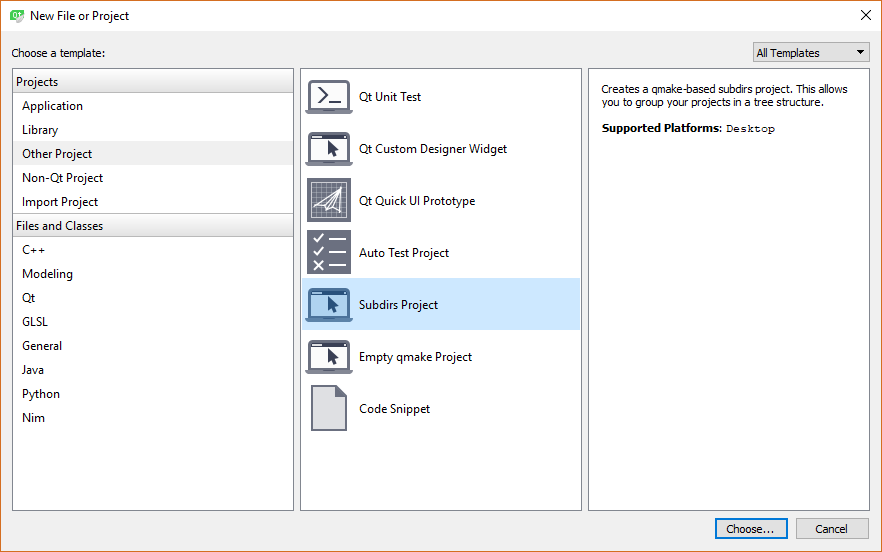Select Non-Qt Project category
882x552 pixels.
click(63, 178)
